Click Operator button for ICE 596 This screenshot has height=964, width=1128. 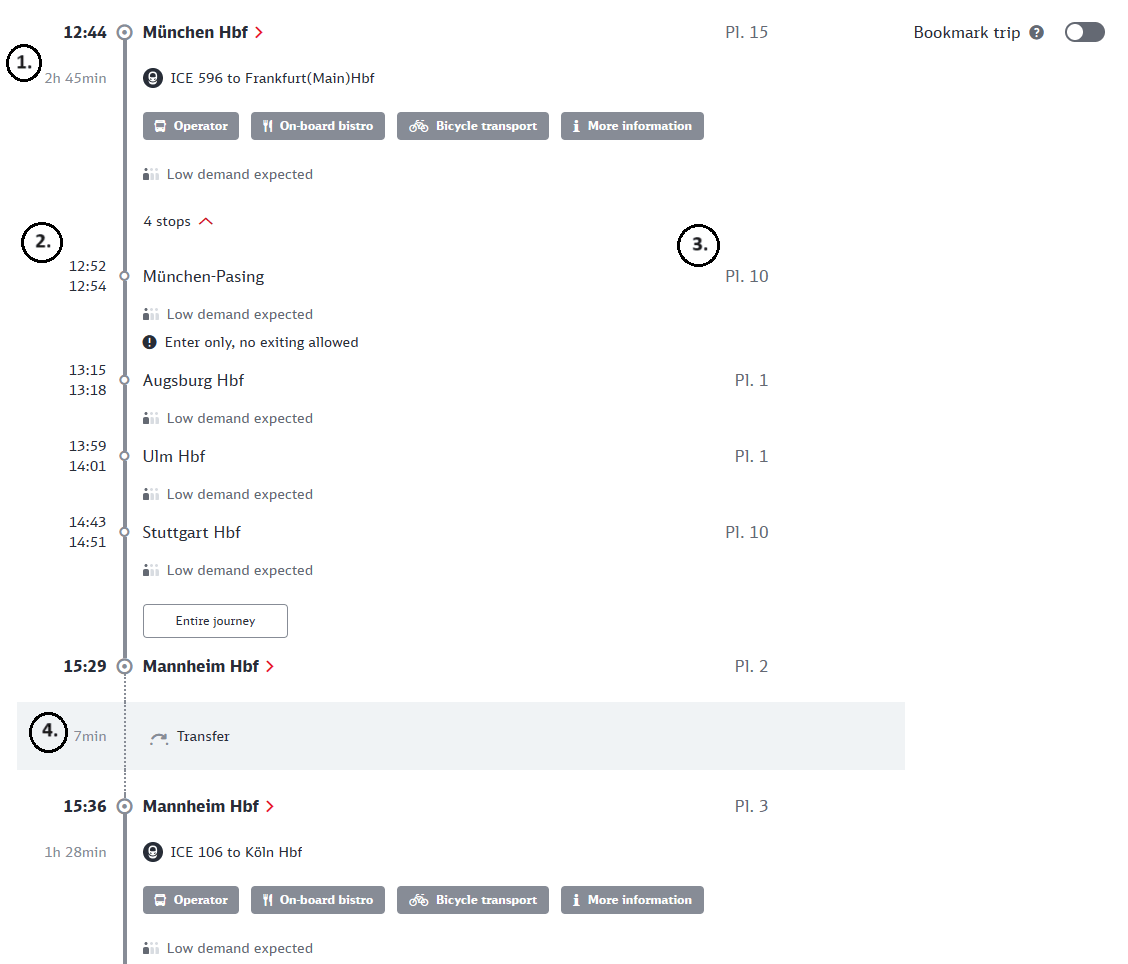(191, 126)
